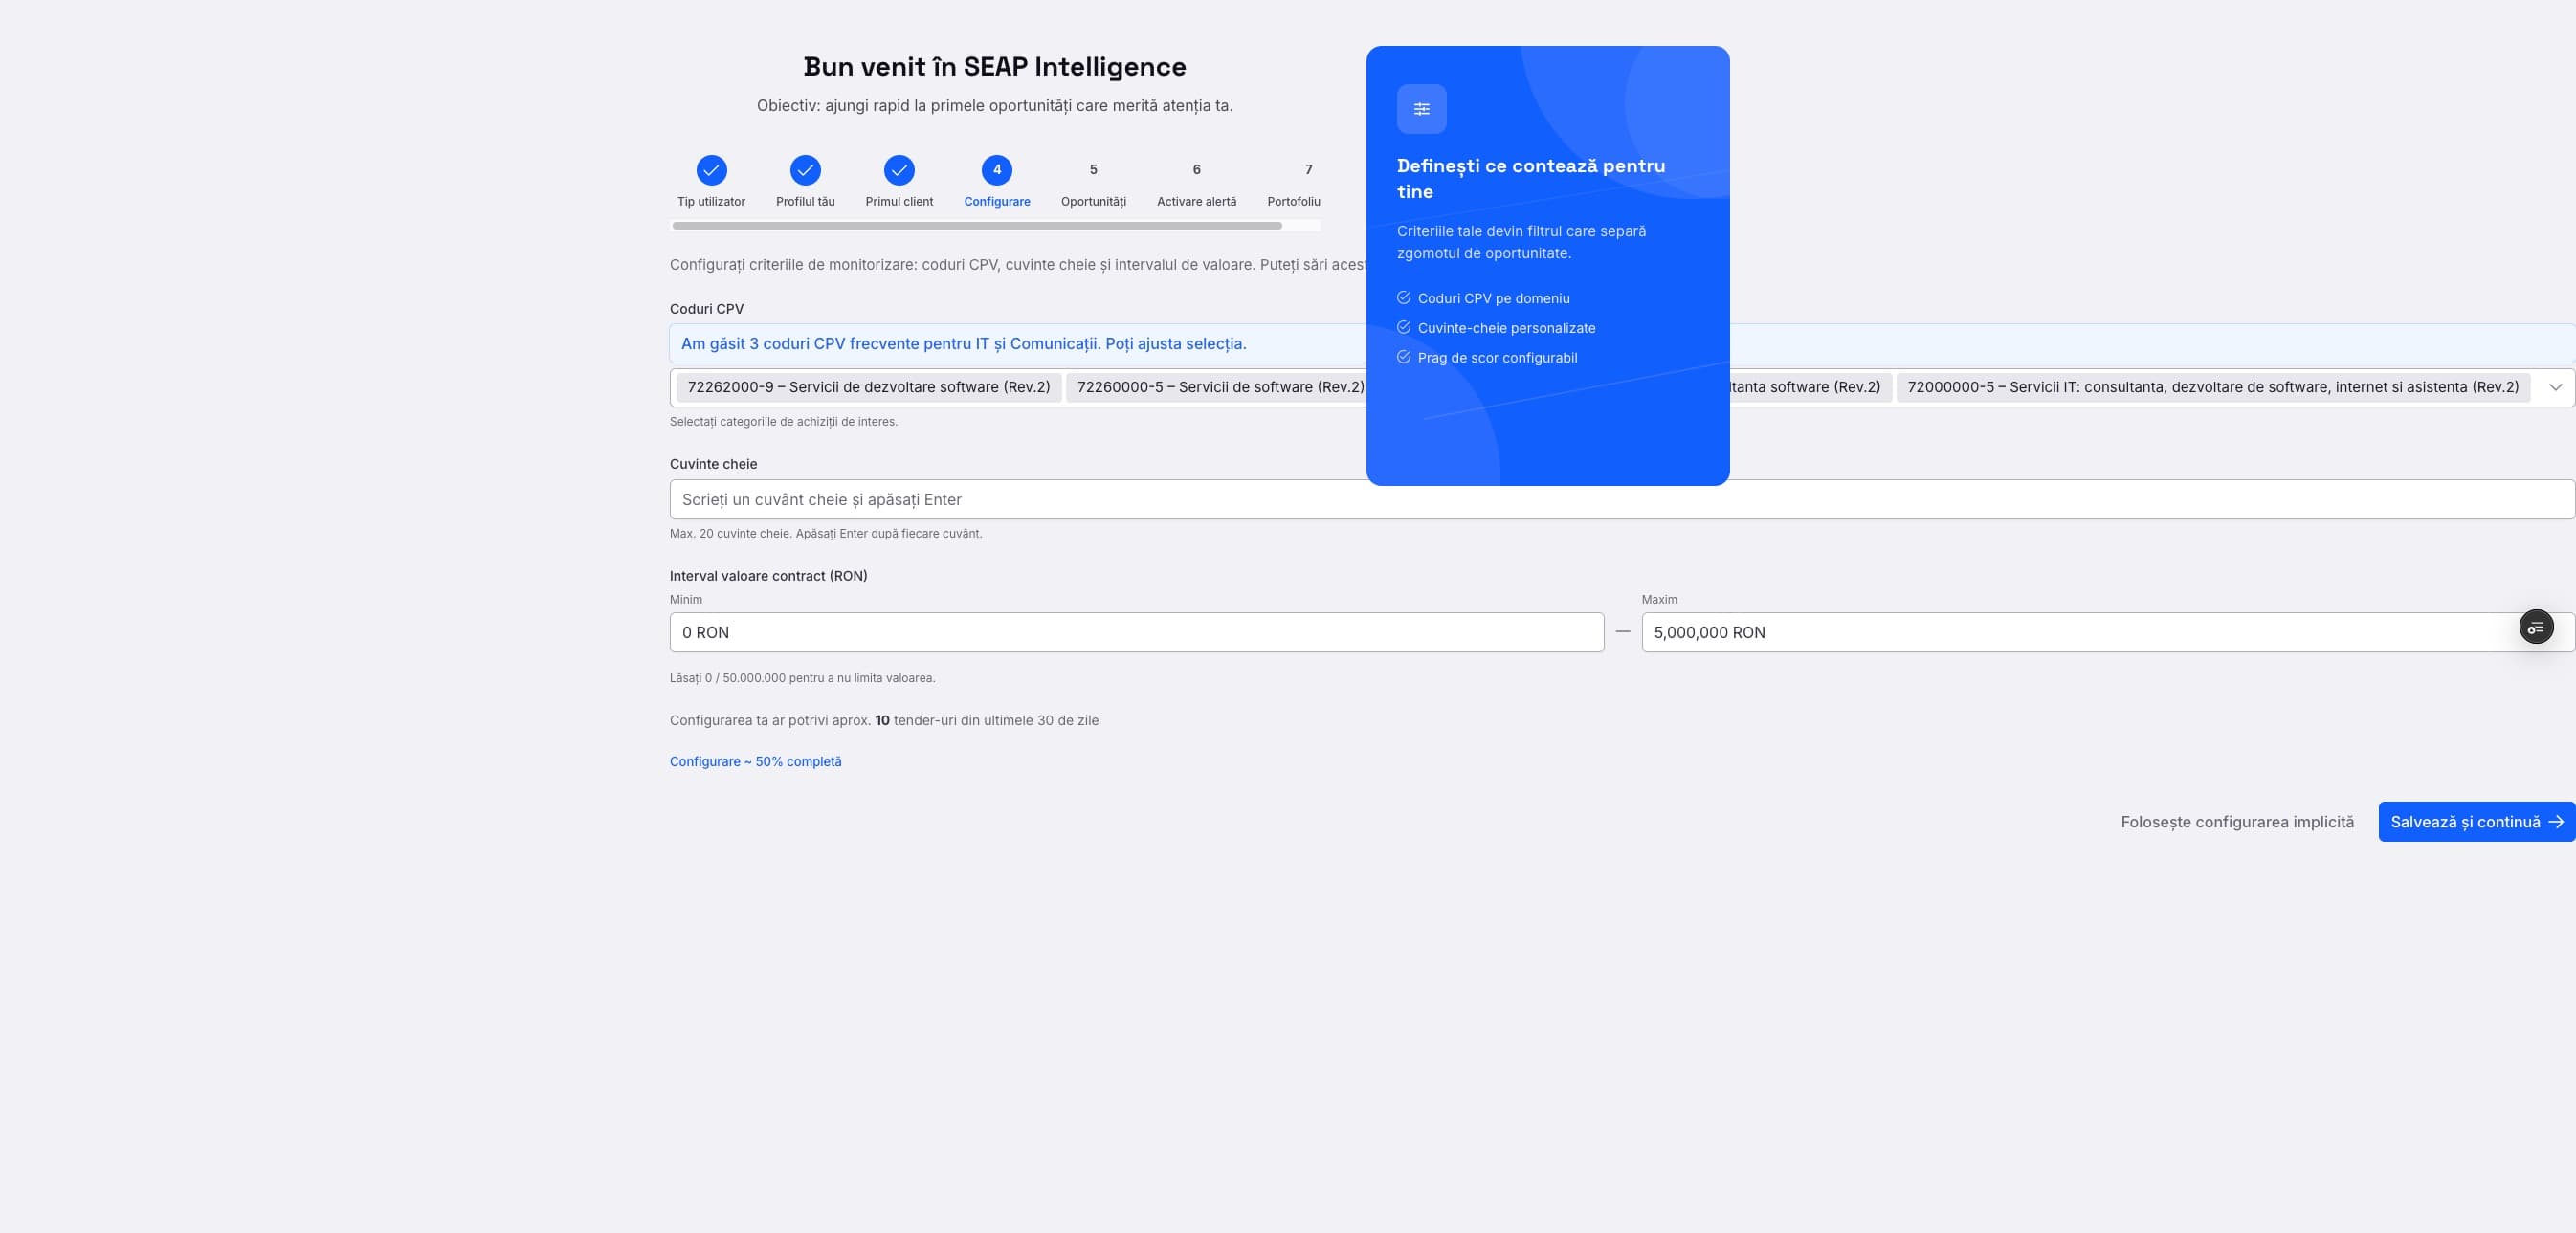Image resolution: width=2576 pixels, height=1233 pixels.
Task: Focus the Cuvinte cheie input field
Action: pyautogui.click(x=1621, y=499)
